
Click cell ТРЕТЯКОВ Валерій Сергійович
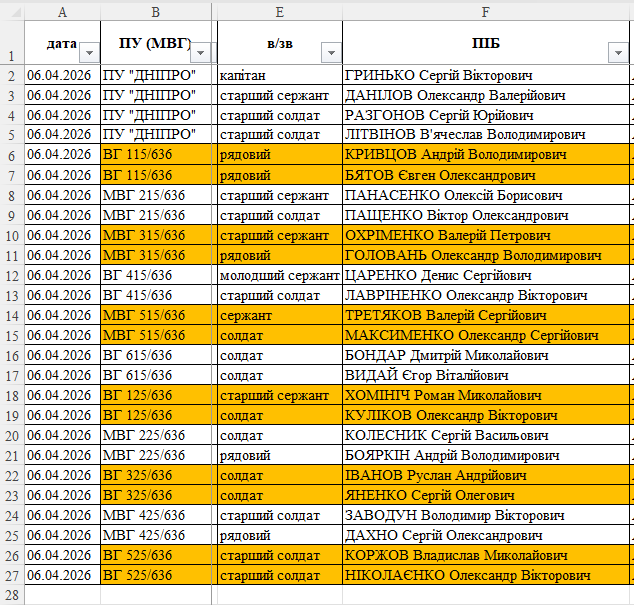486,315
